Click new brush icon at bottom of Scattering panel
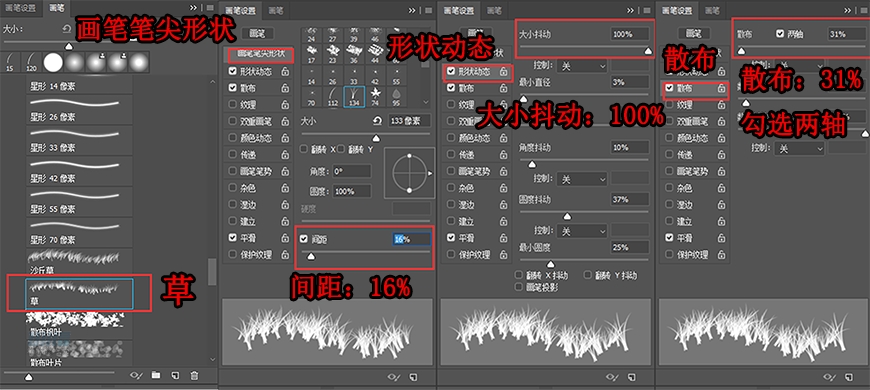 tap(849, 378)
